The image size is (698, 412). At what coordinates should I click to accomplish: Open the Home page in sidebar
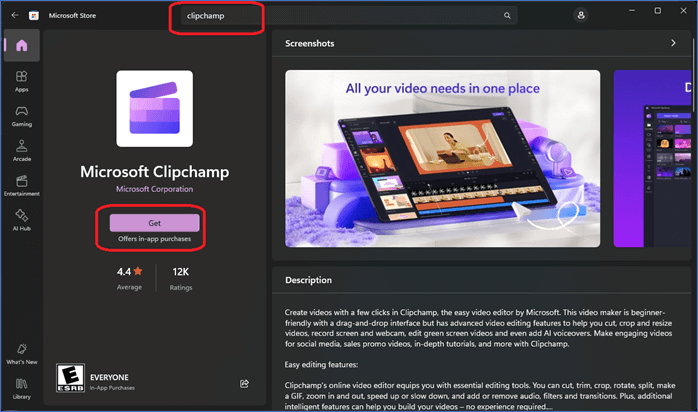pos(22,45)
